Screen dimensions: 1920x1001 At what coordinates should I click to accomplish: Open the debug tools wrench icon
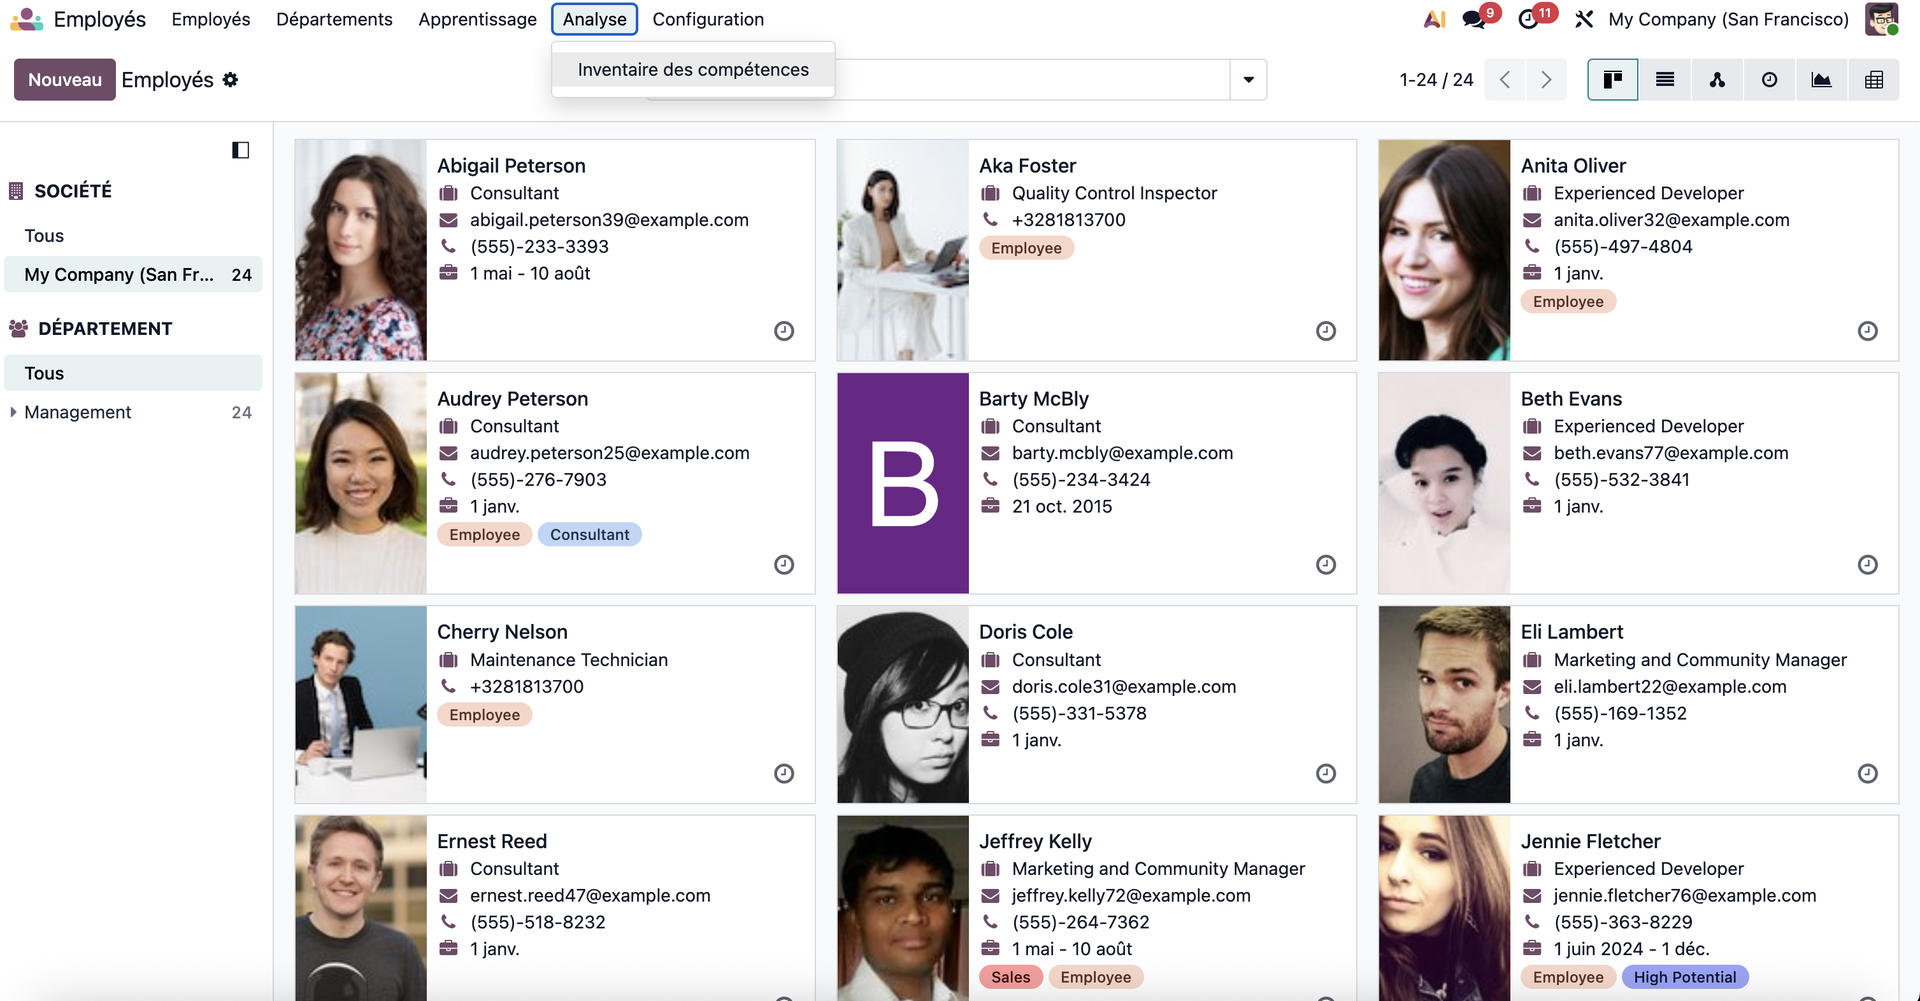tap(1584, 19)
